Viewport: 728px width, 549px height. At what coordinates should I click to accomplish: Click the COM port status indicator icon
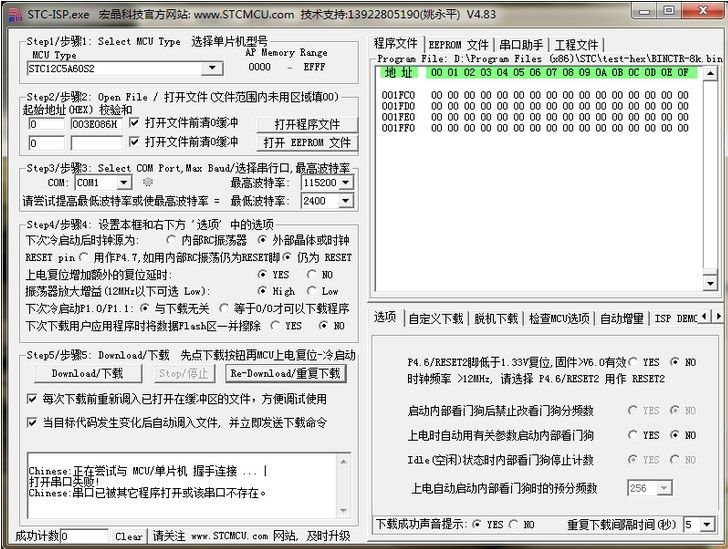(x=148, y=183)
